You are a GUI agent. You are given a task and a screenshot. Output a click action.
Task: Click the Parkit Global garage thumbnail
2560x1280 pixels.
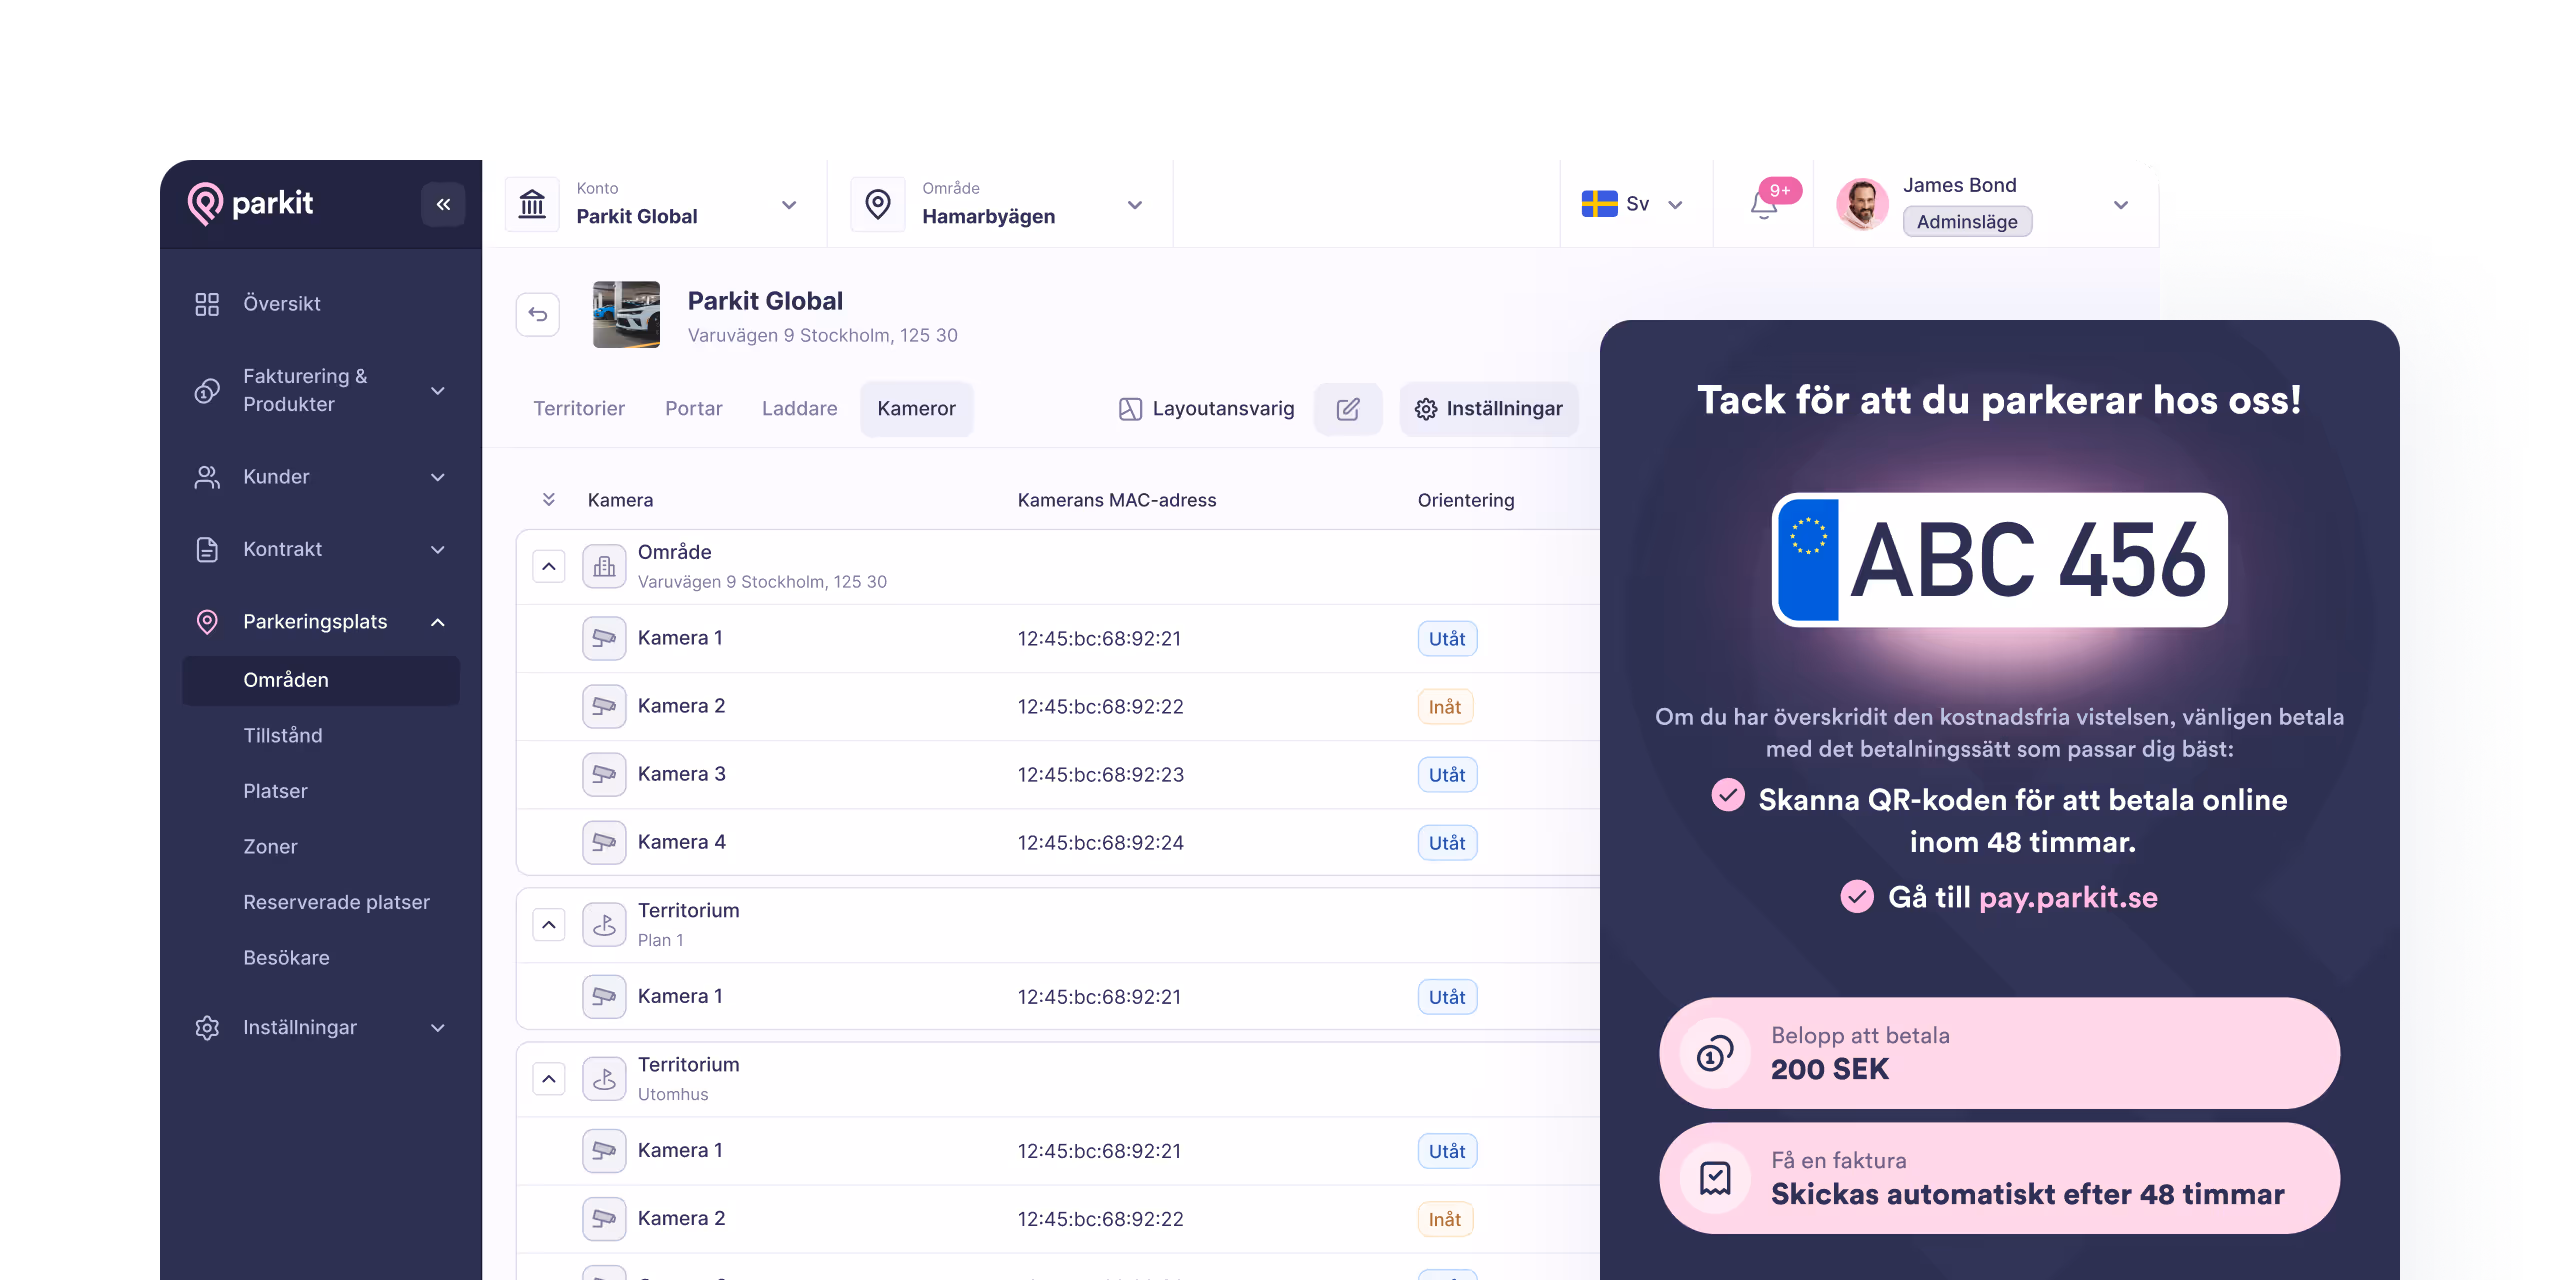[626, 314]
